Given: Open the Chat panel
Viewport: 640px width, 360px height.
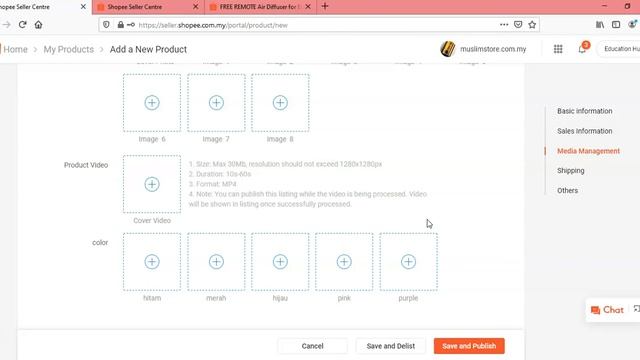Looking at the screenshot, I should [607, 310].
